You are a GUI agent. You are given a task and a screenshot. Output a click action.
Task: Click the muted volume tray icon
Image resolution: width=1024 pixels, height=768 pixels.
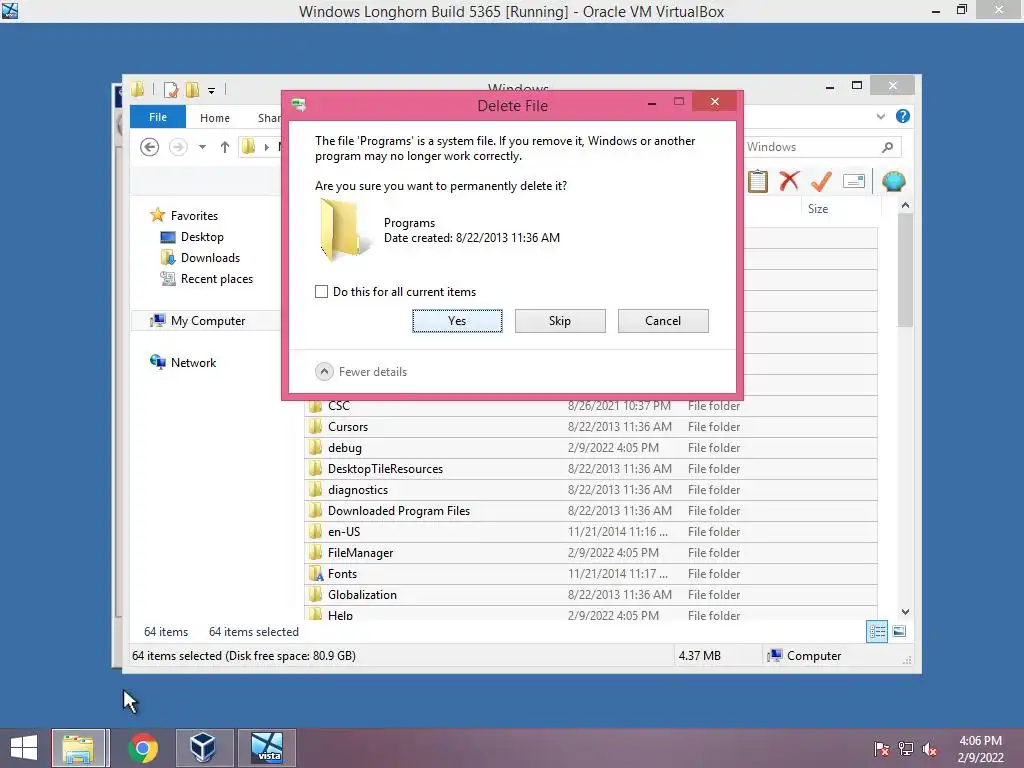coord(929,748)
